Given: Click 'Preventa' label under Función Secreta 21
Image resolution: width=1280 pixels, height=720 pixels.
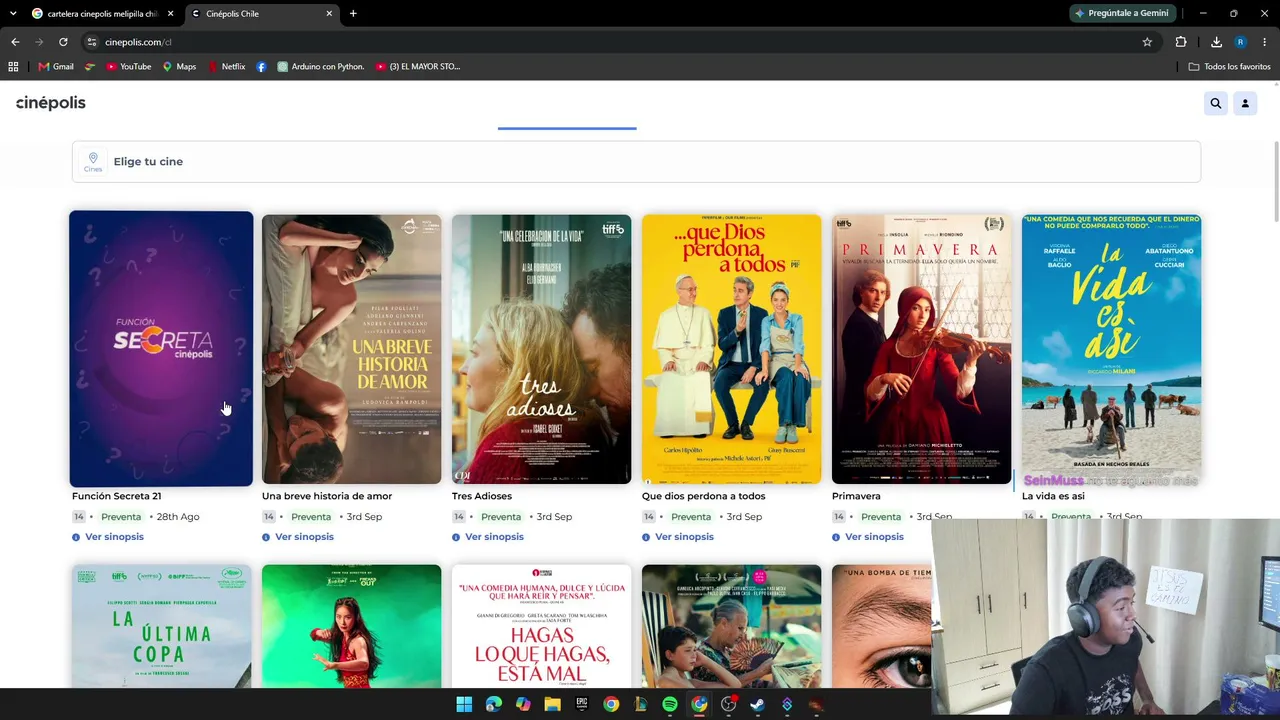Looking at the screenshot, I should [121, 517].
